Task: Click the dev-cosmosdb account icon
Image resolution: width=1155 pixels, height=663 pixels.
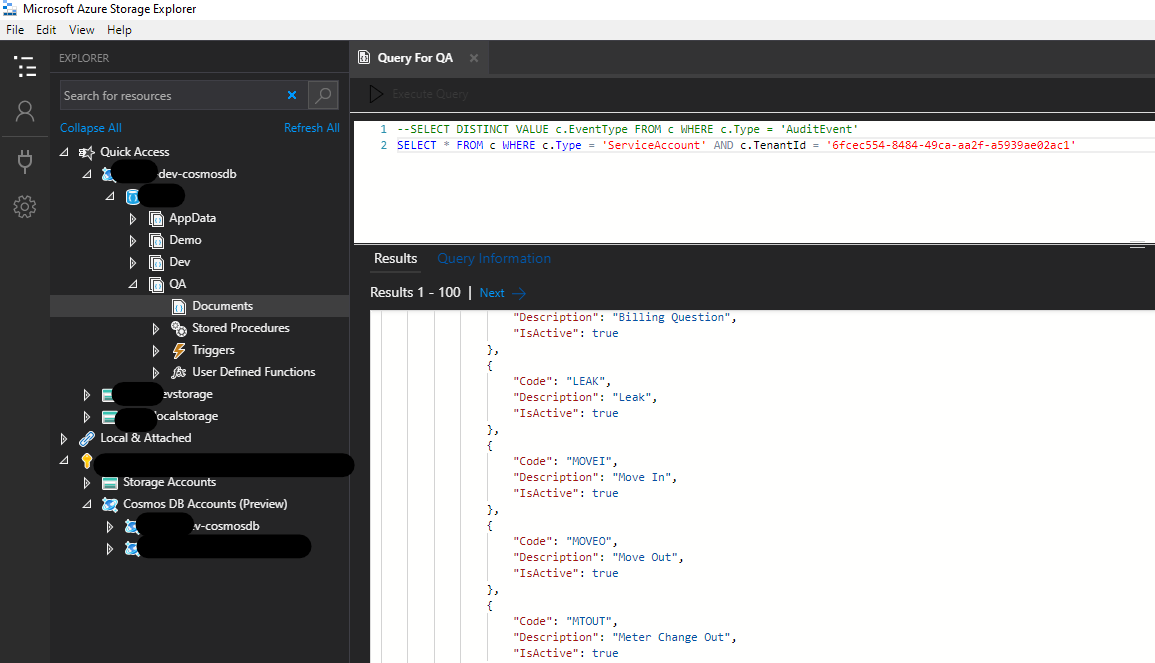Action: 108,174
